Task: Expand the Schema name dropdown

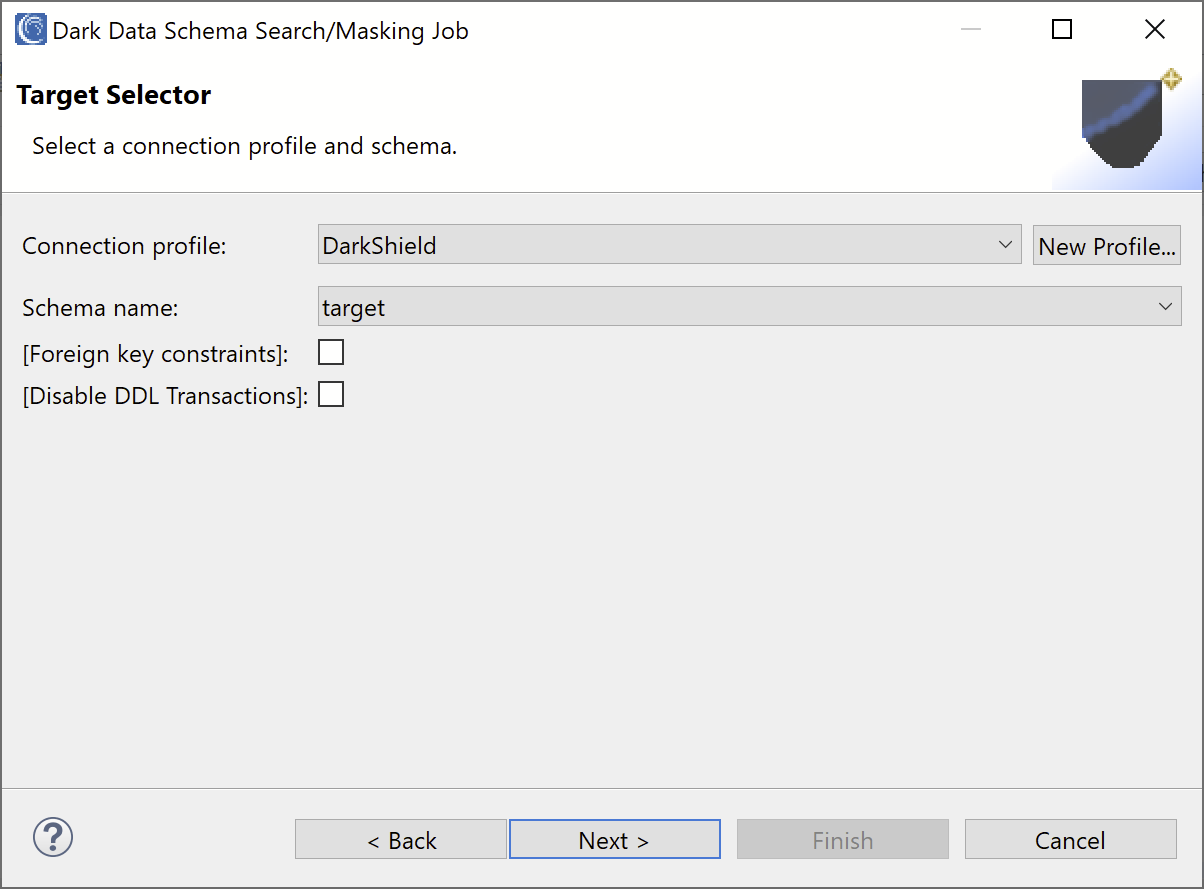Action: [750, 307]
